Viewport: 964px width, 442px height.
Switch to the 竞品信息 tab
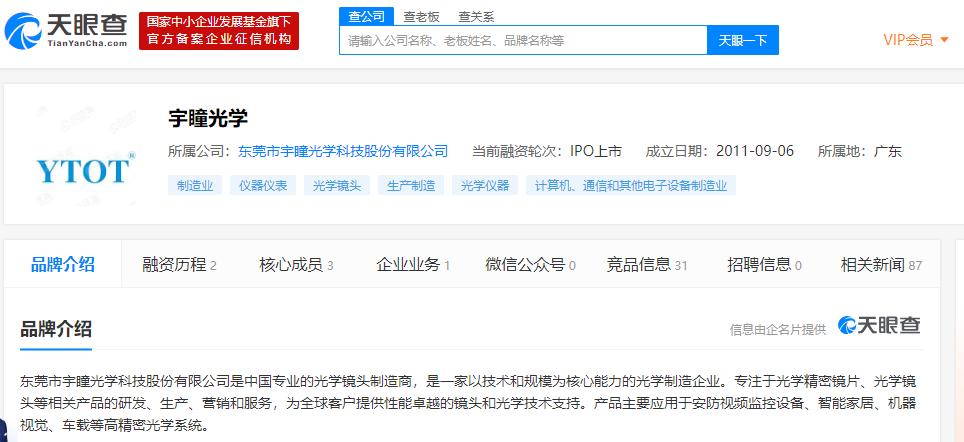647,265
